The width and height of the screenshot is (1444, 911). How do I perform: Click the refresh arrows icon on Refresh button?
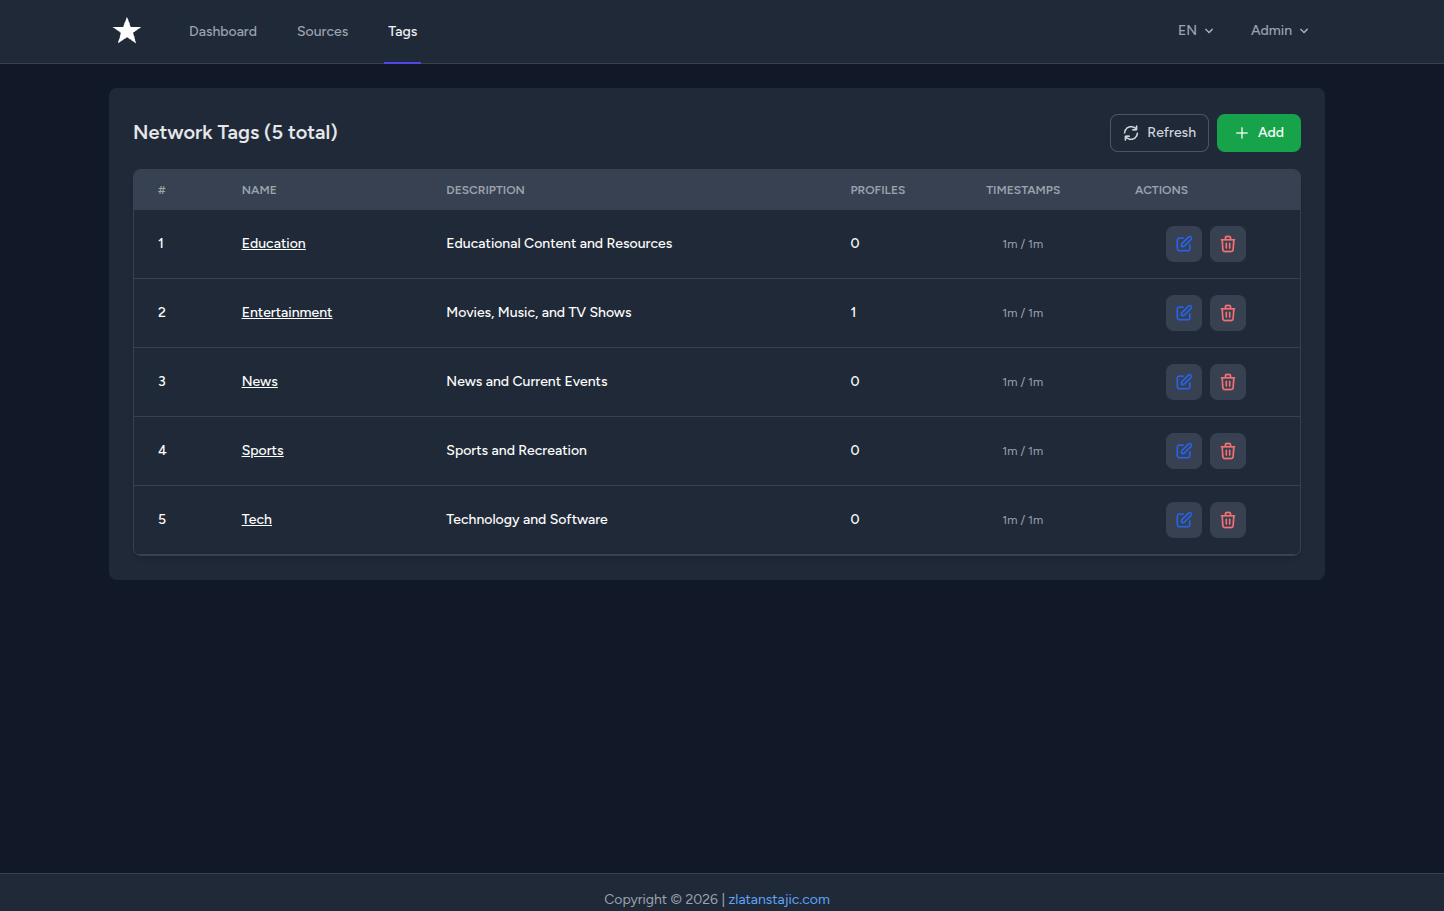pyautogui.click(x=1131, y=132)
